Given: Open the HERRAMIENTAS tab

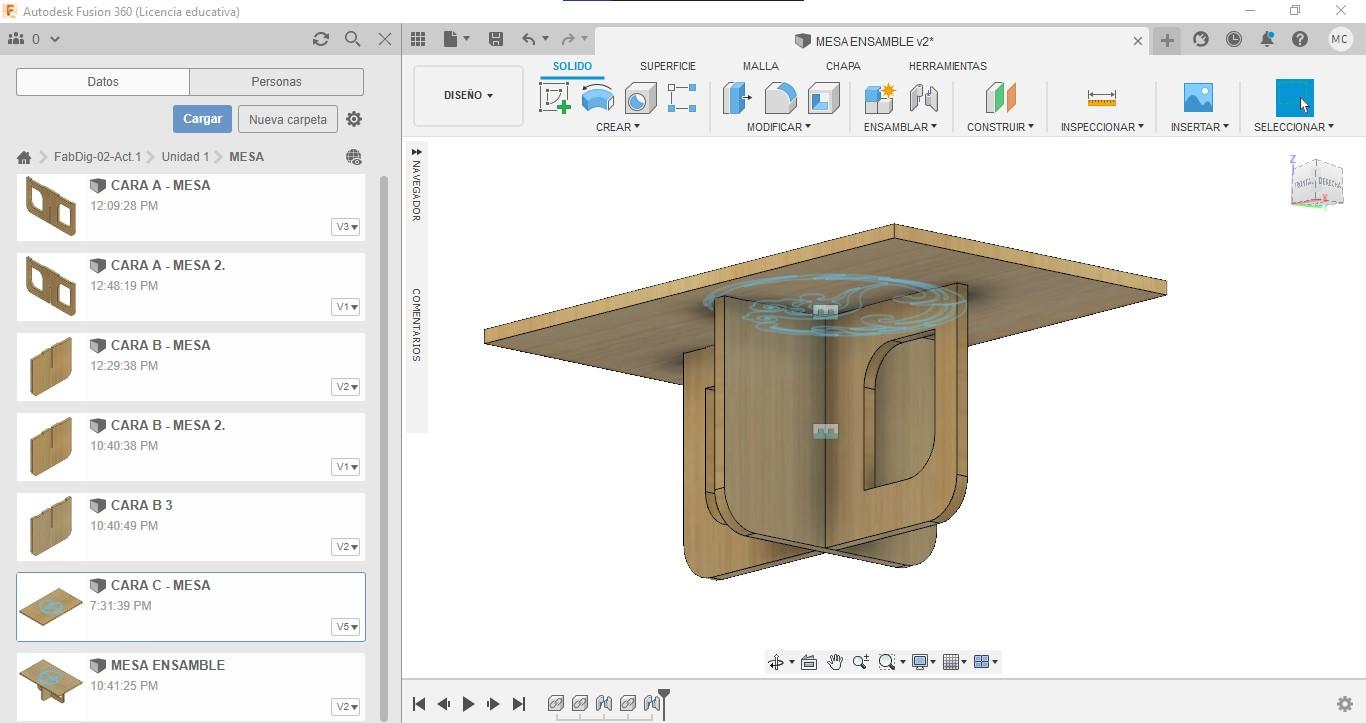Looking at the screenshot, I should pos(947,66).
